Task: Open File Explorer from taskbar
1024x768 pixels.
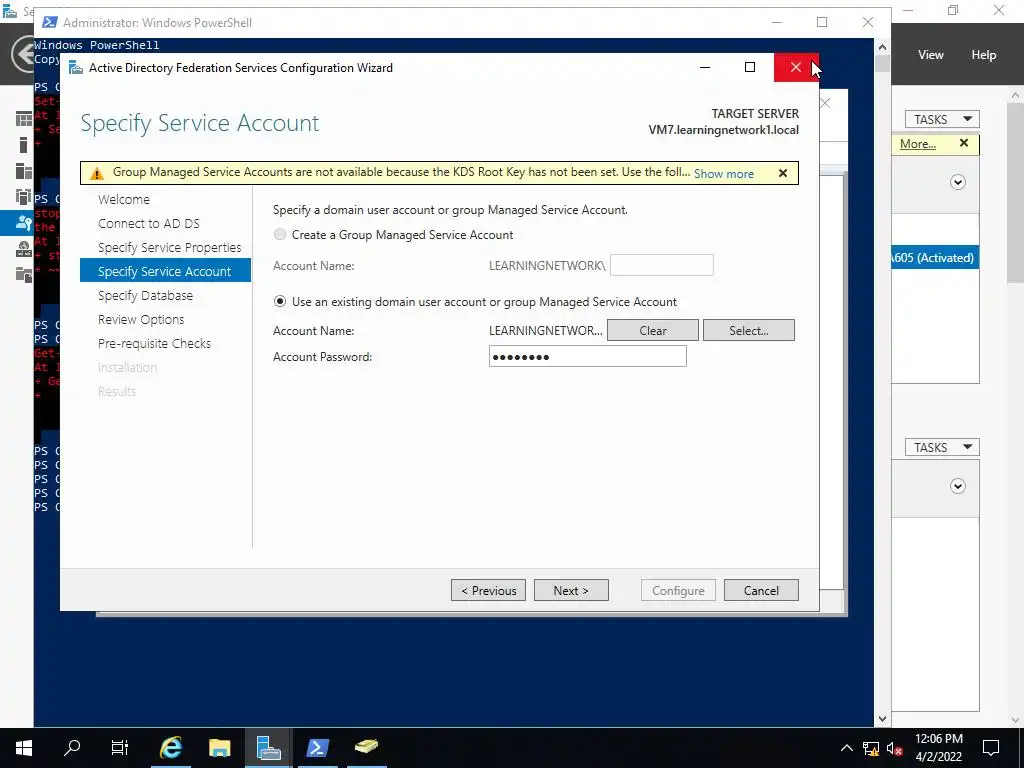Action: point(219,747)
